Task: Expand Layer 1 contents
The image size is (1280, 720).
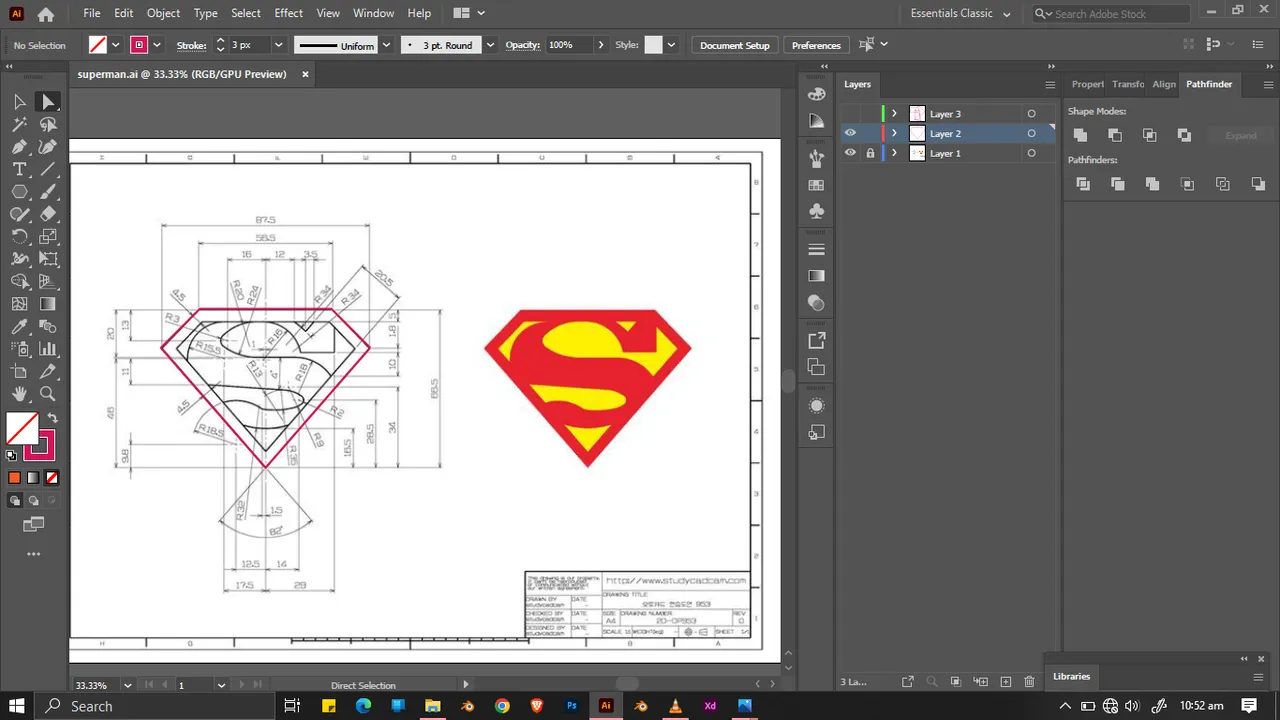Action: pos(895,153)
